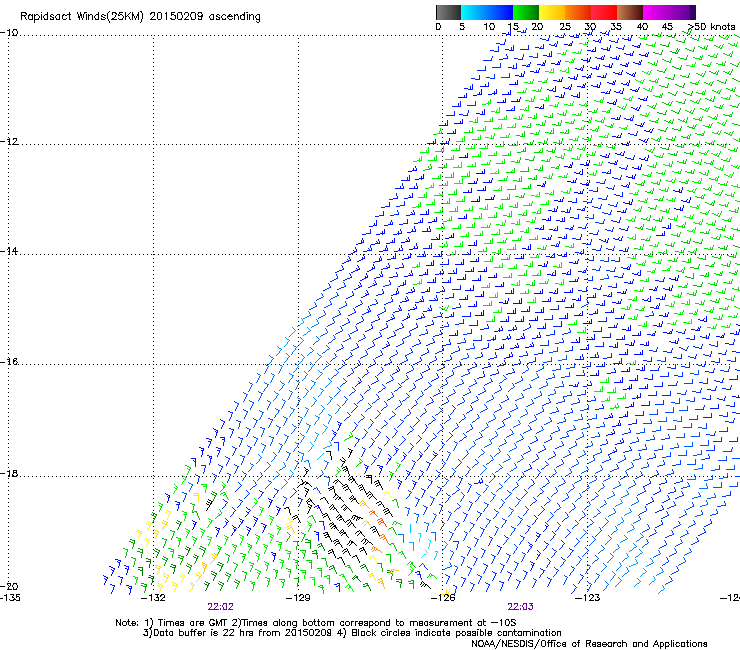The width and height of the screenshot is (740, 650).
Task: Click the Rapidscat Winds(25KM) title text
Action: [140, 17]
